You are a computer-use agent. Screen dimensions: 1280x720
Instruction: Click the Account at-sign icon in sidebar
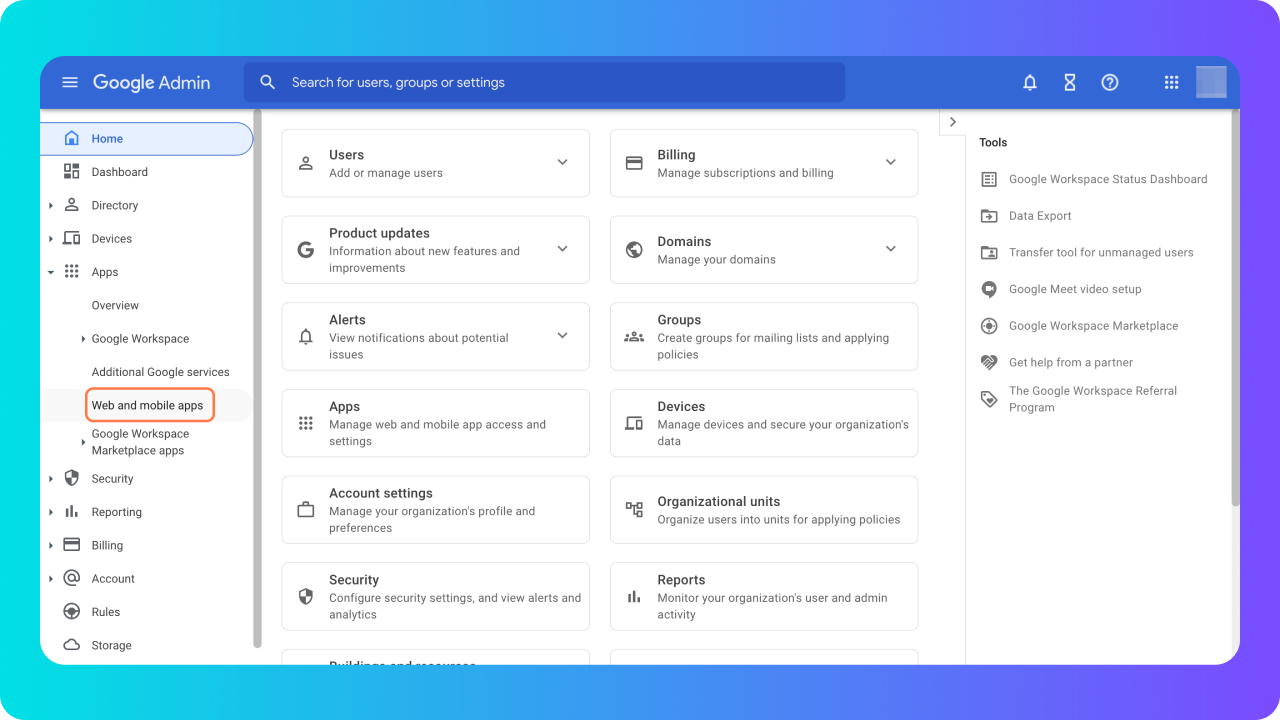coord(71,578)
